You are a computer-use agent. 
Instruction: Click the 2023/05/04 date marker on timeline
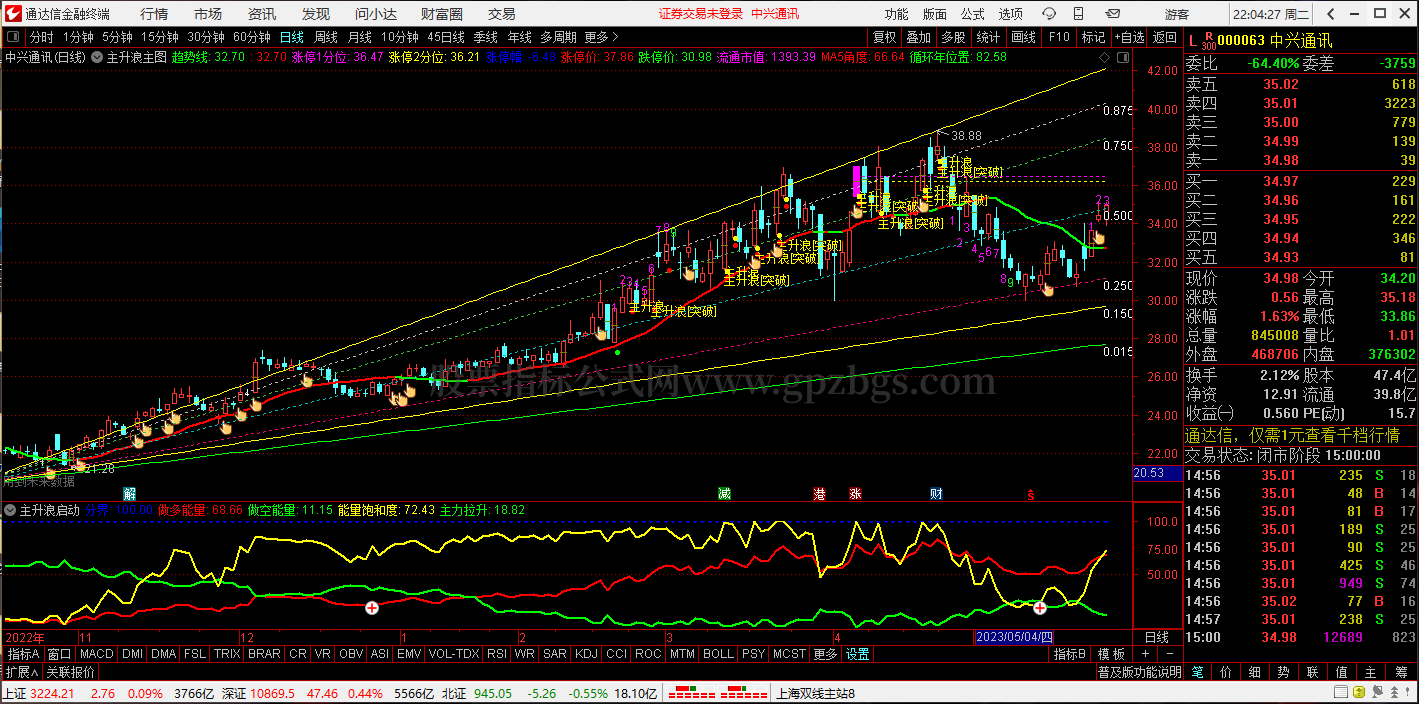1015,637
